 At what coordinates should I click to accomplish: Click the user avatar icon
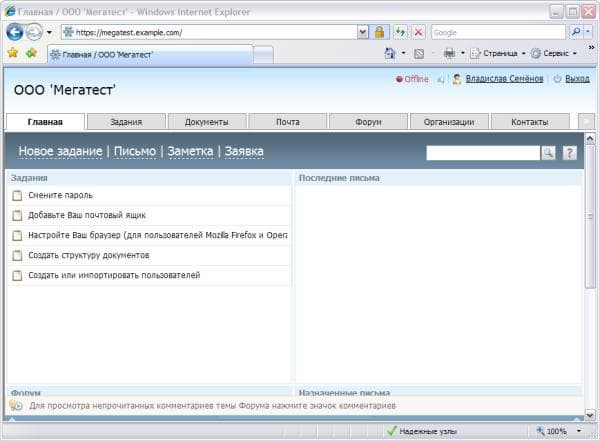pyautogui.click(x=457, y=79)
